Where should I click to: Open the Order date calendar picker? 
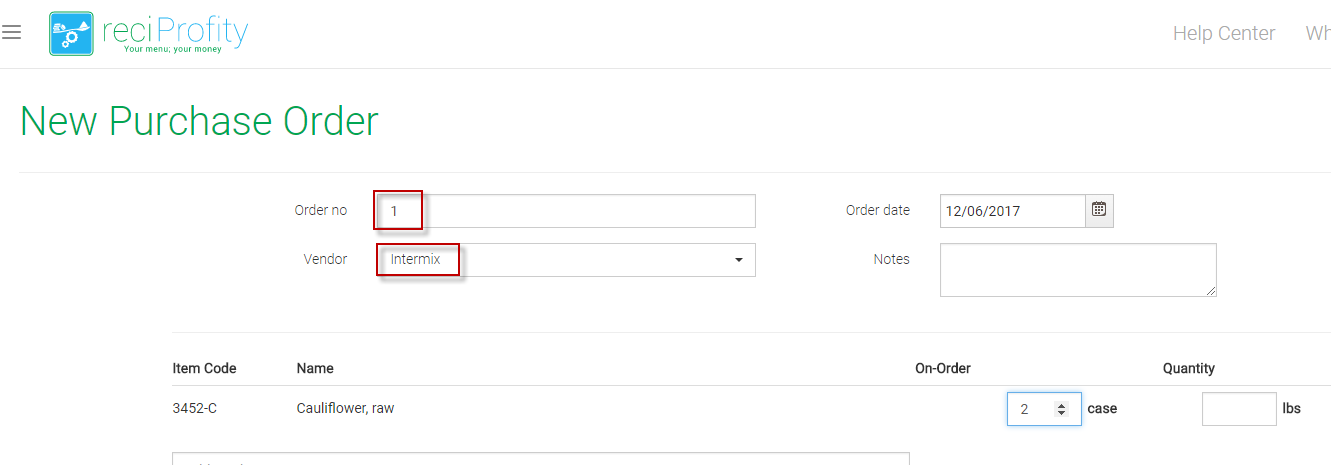[1099, 210]
